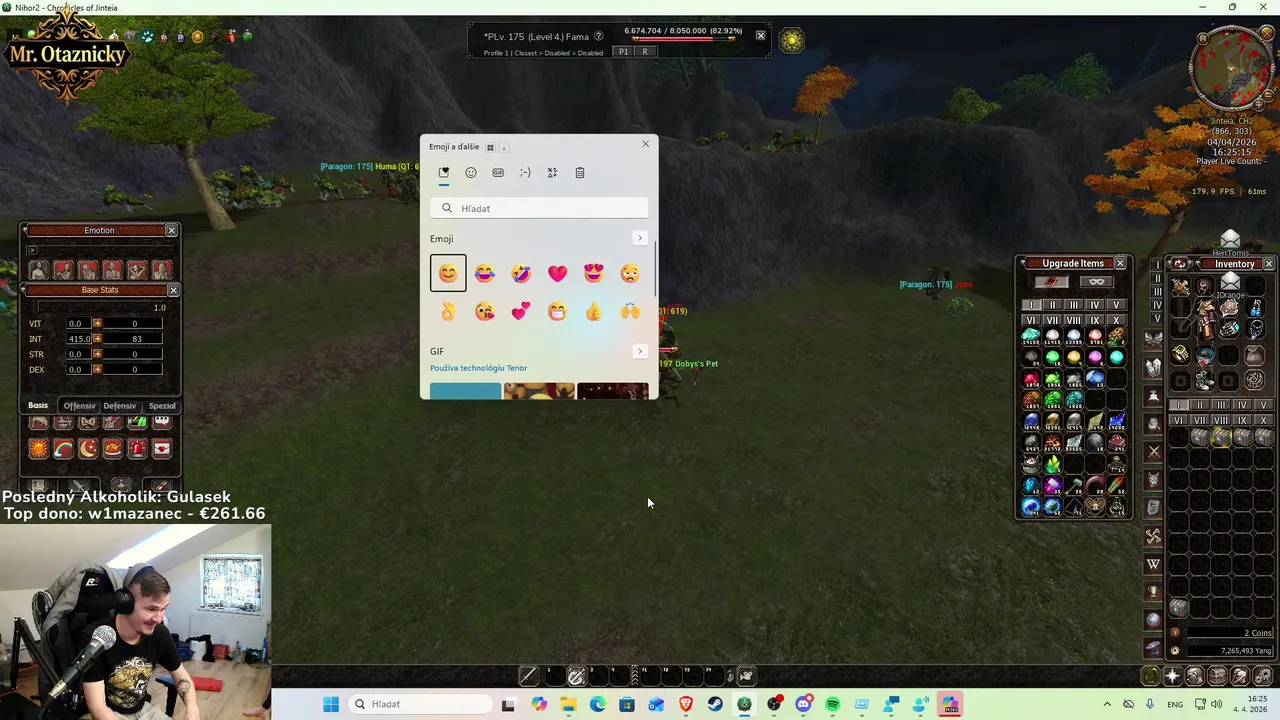Image resolution: width=1280 pixels, height=720 pixels.
Task: Use the sun emotion icon
Action: (39, 449)
